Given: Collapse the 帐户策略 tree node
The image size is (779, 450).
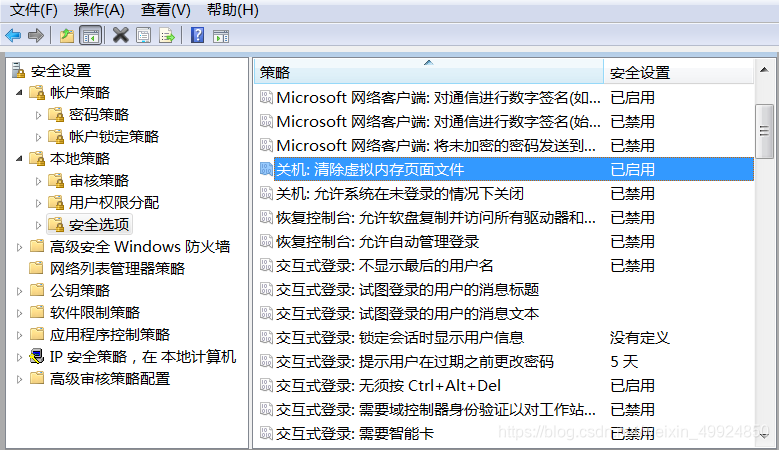Looking at the screenshot, I should coord(21,93).
